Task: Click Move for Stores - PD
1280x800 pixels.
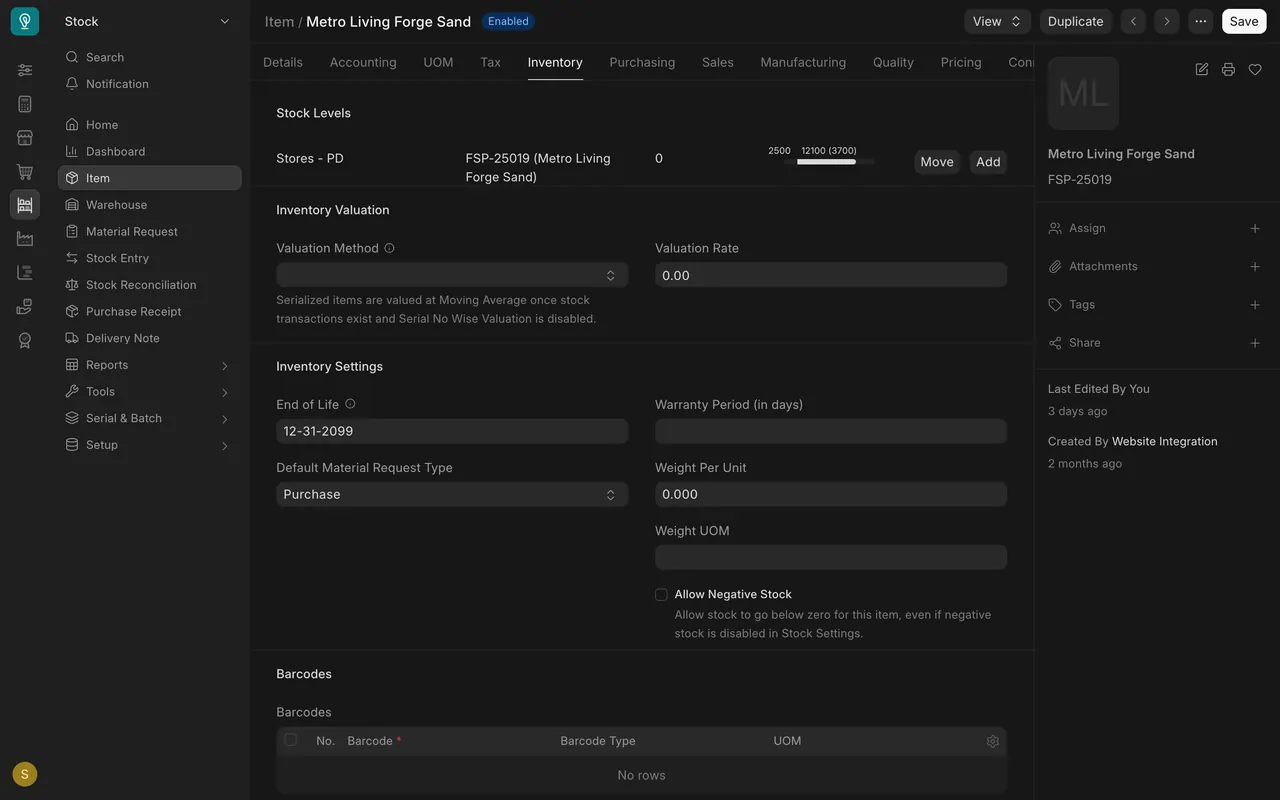Action: coord(937,162)
